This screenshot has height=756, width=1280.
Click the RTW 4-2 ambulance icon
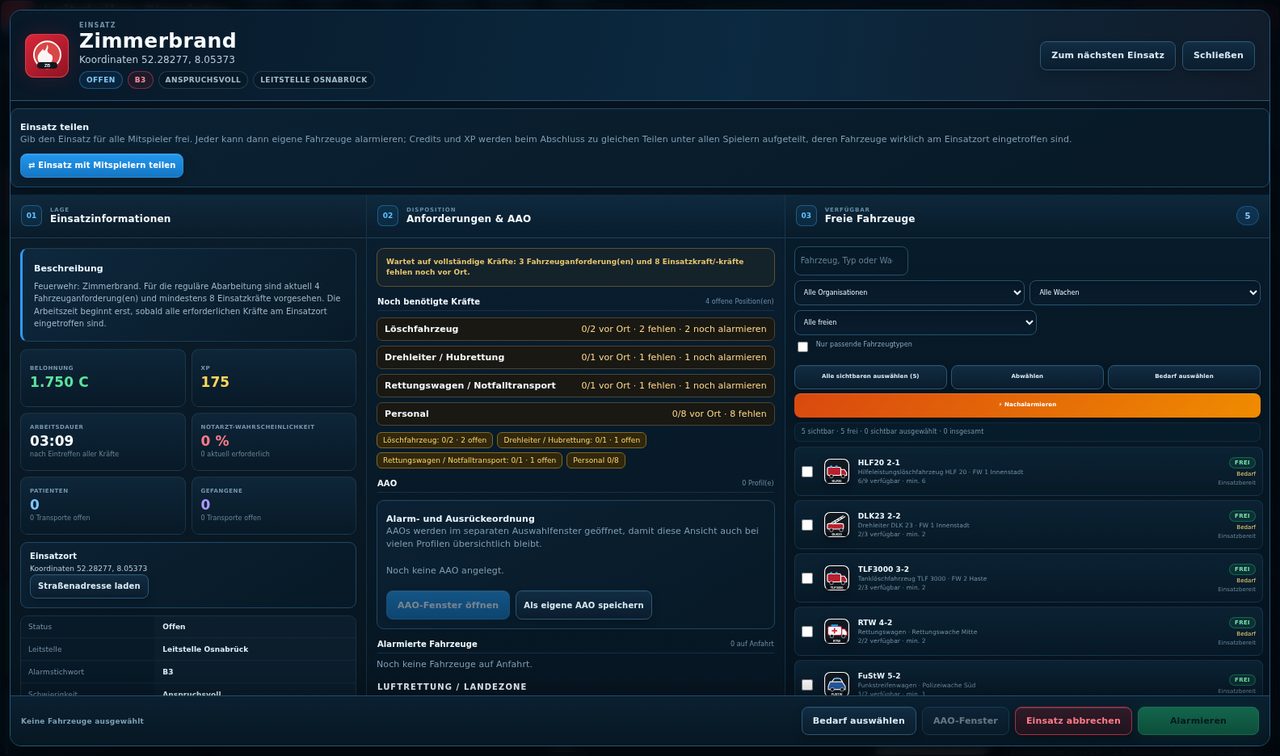[836, 632]
